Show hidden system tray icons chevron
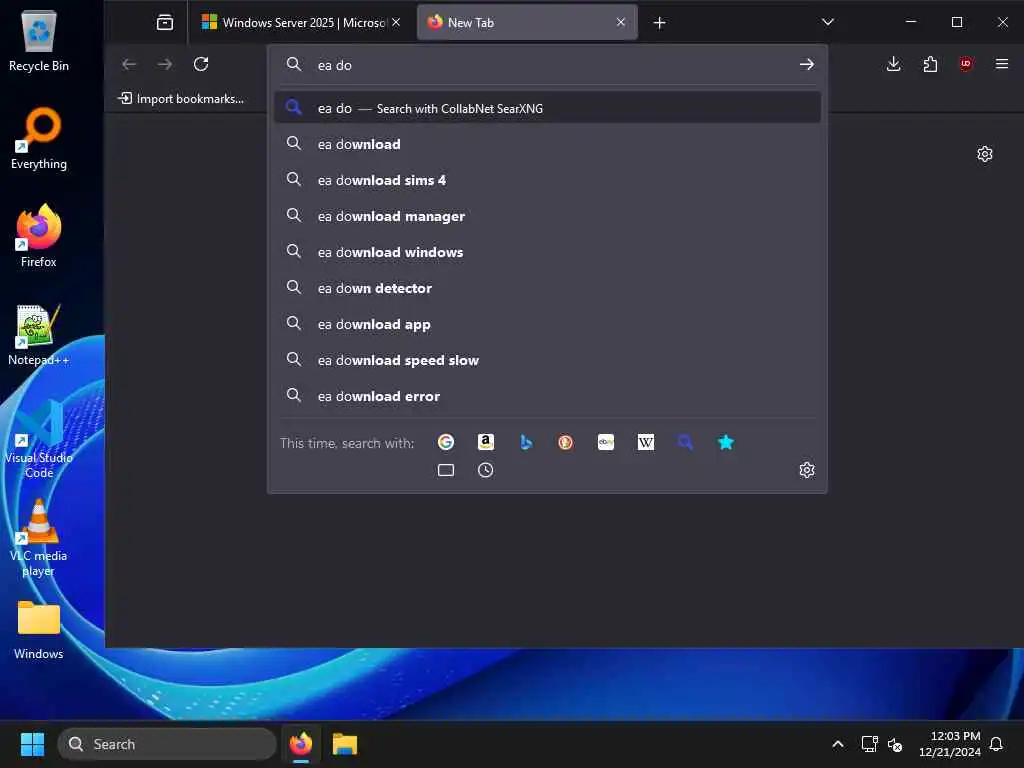This screenshot has width=1024, height=768. tap(838, 744)
